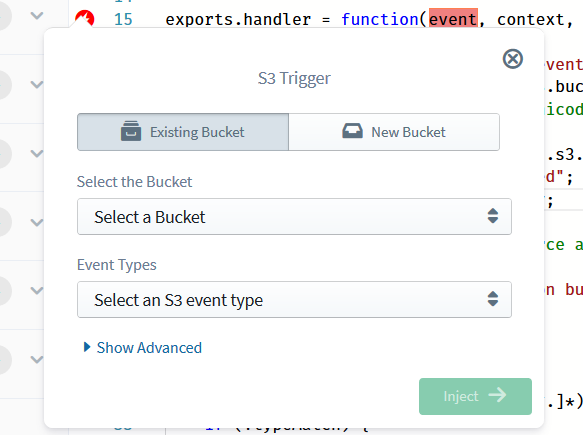Switch to the Existing Bucket tab

pyautogui.click(x=183, y=132)
